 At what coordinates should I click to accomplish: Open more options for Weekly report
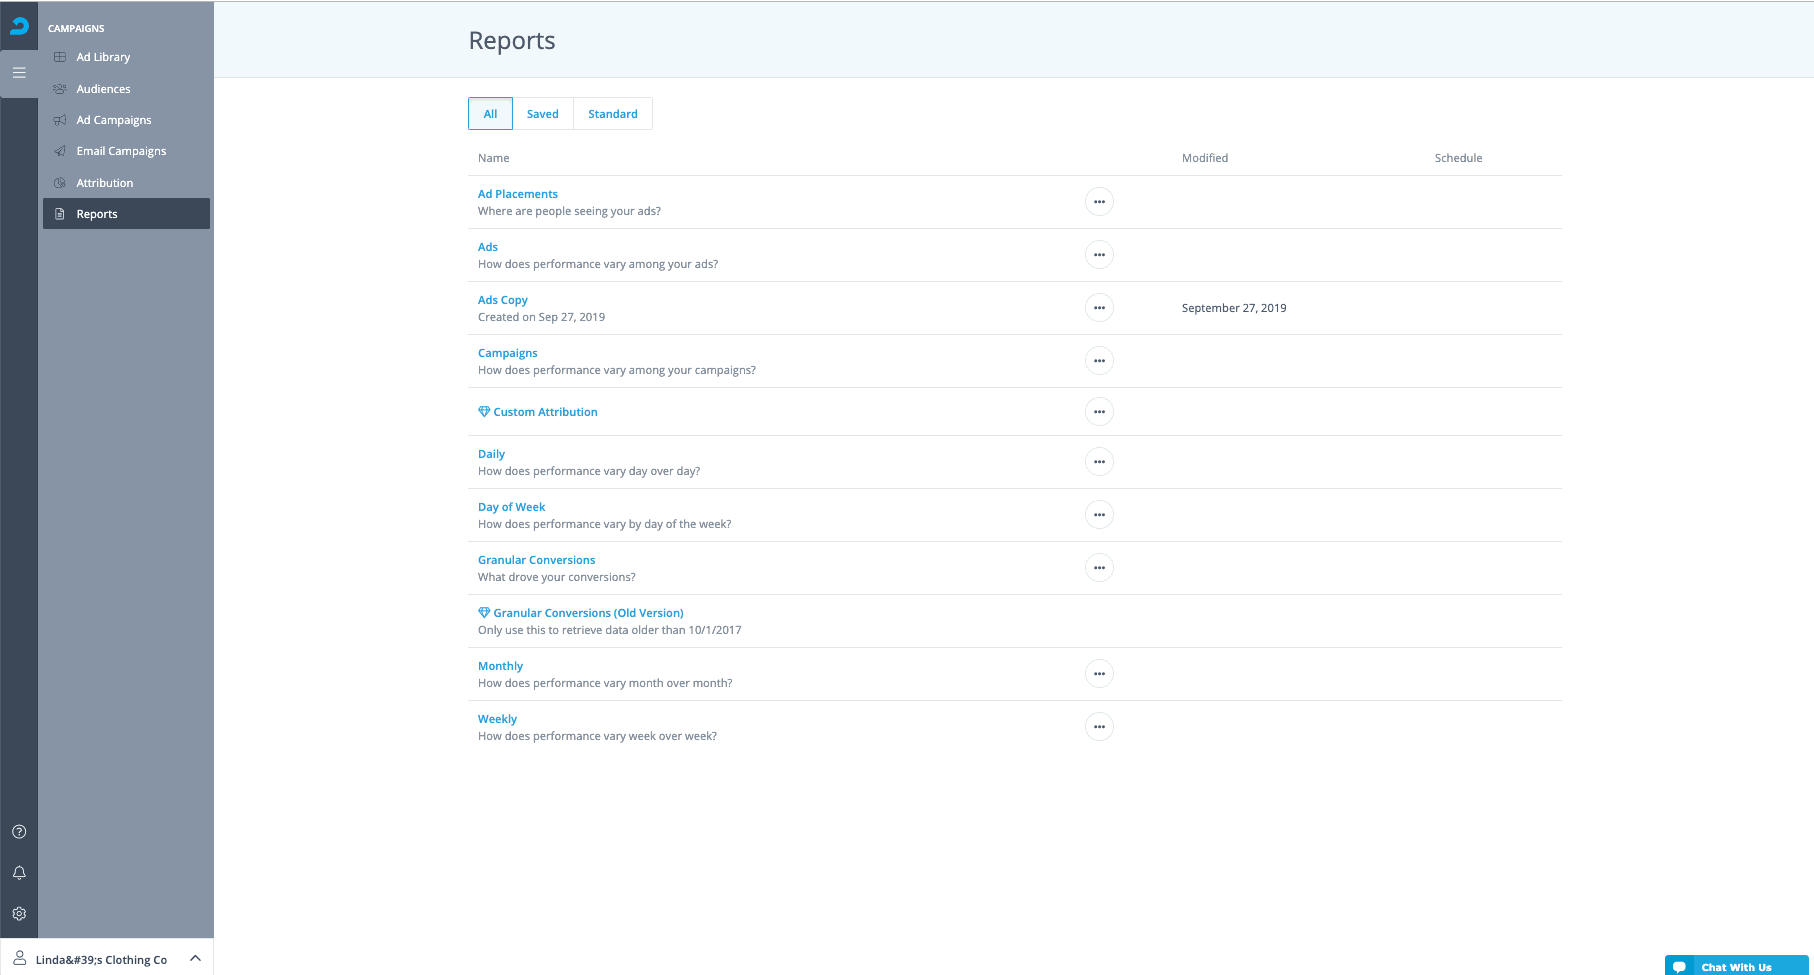(1099, 727)
